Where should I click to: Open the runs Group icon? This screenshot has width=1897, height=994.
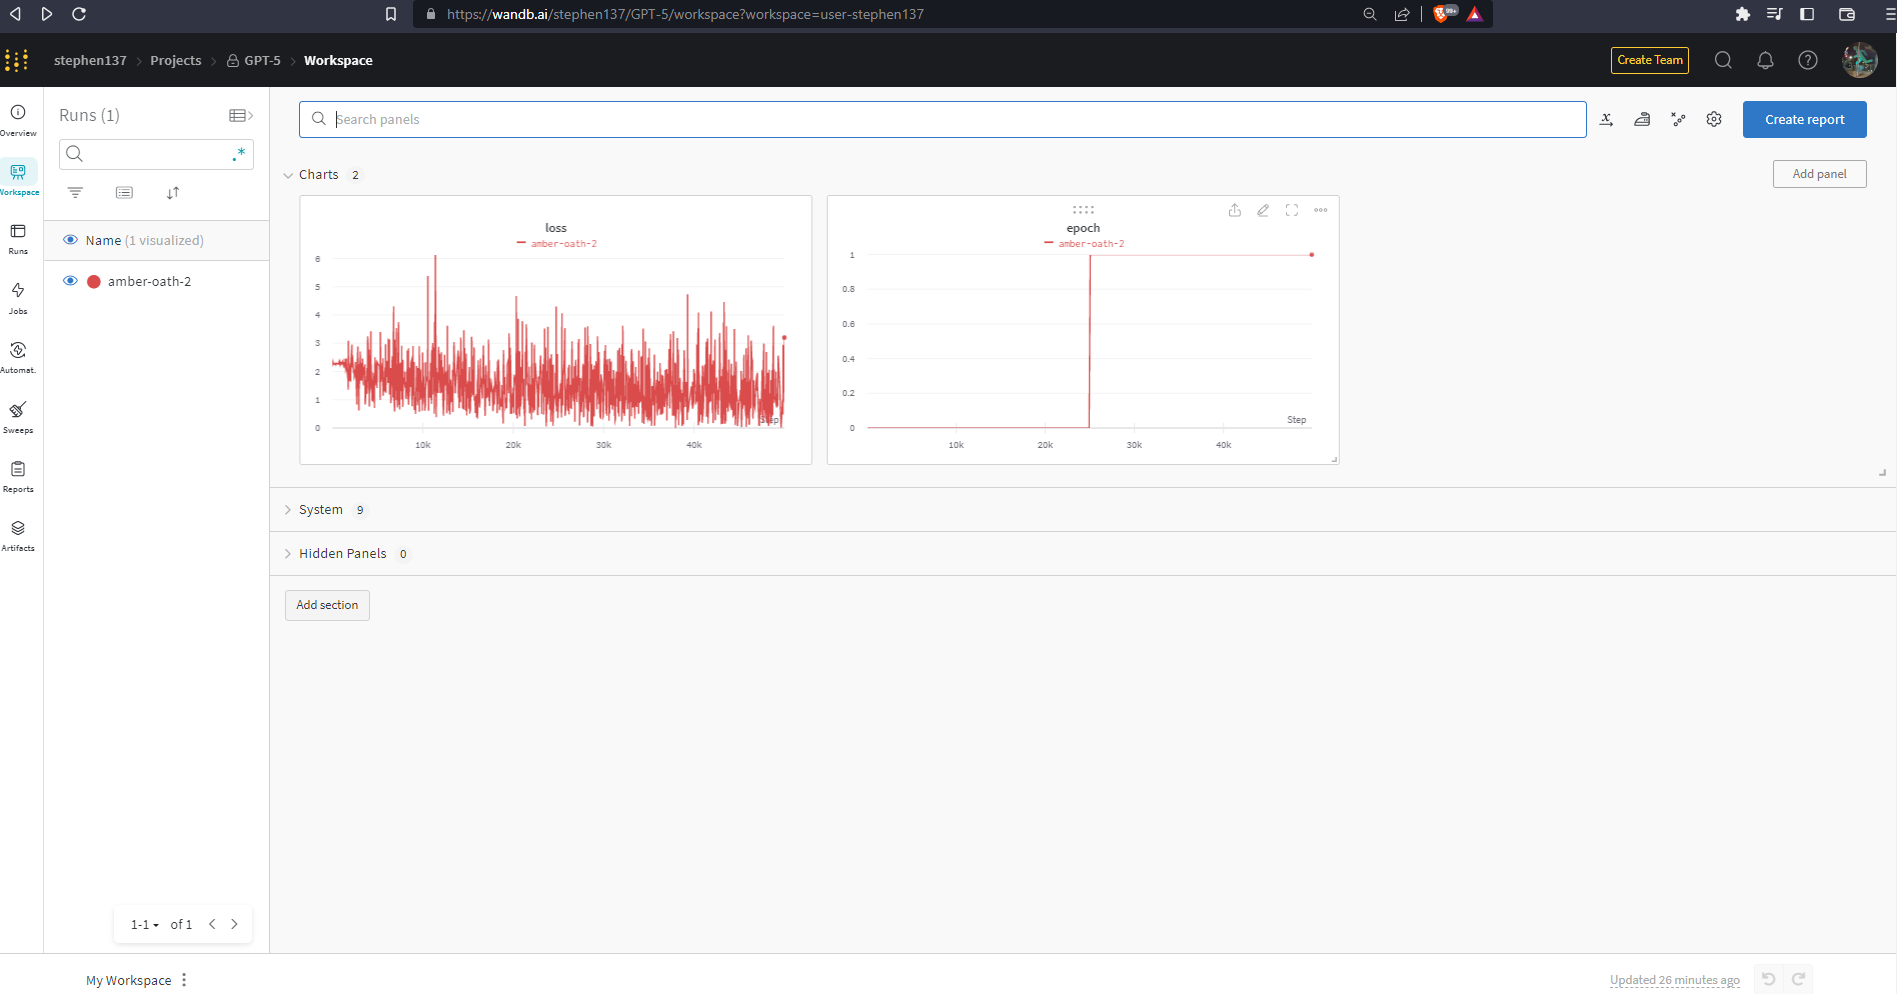[124, 193]
